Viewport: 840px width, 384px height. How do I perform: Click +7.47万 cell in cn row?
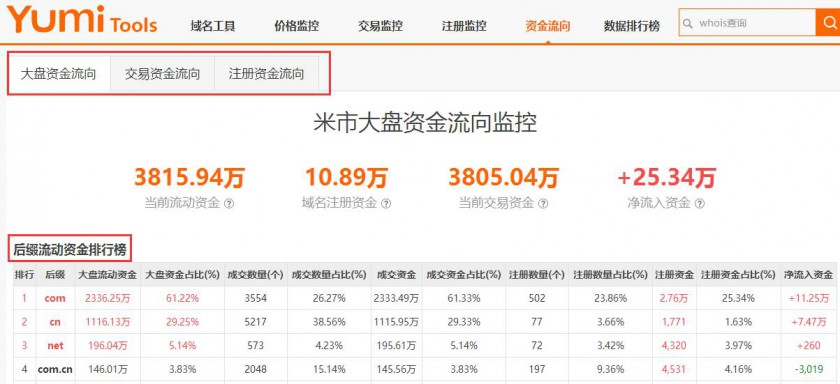[x=808, y=322]
